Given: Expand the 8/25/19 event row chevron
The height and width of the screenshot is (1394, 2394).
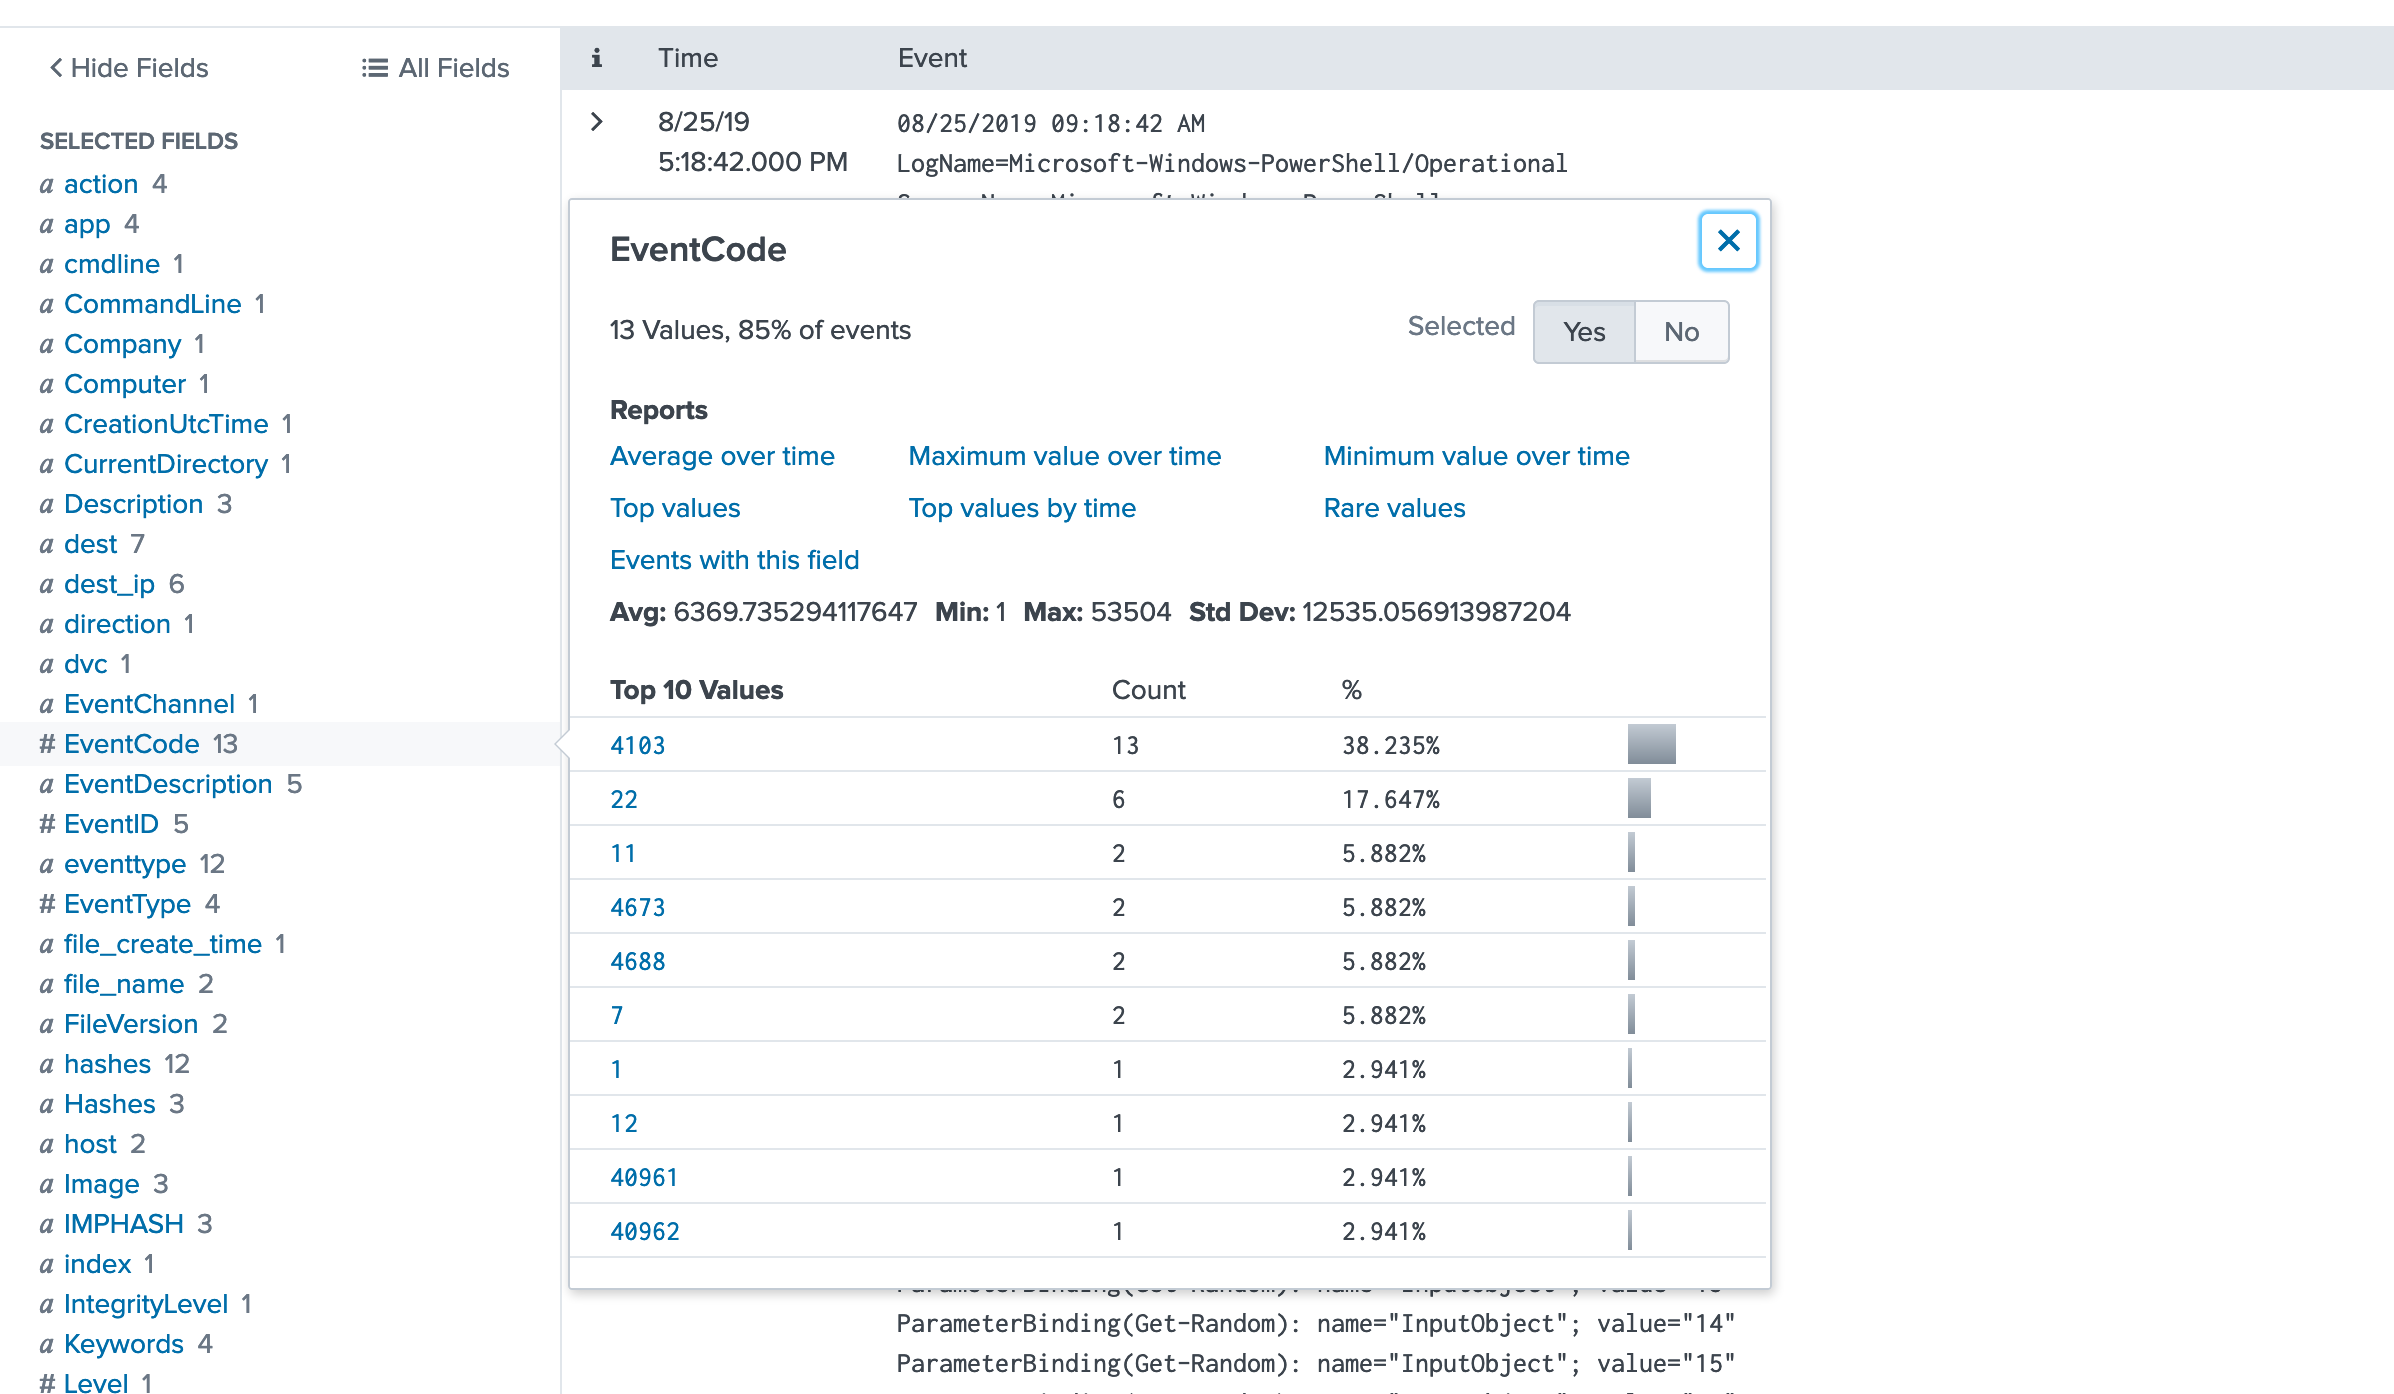Looking at the screenshot, I should pyautogui.click(x=597, y=122).
